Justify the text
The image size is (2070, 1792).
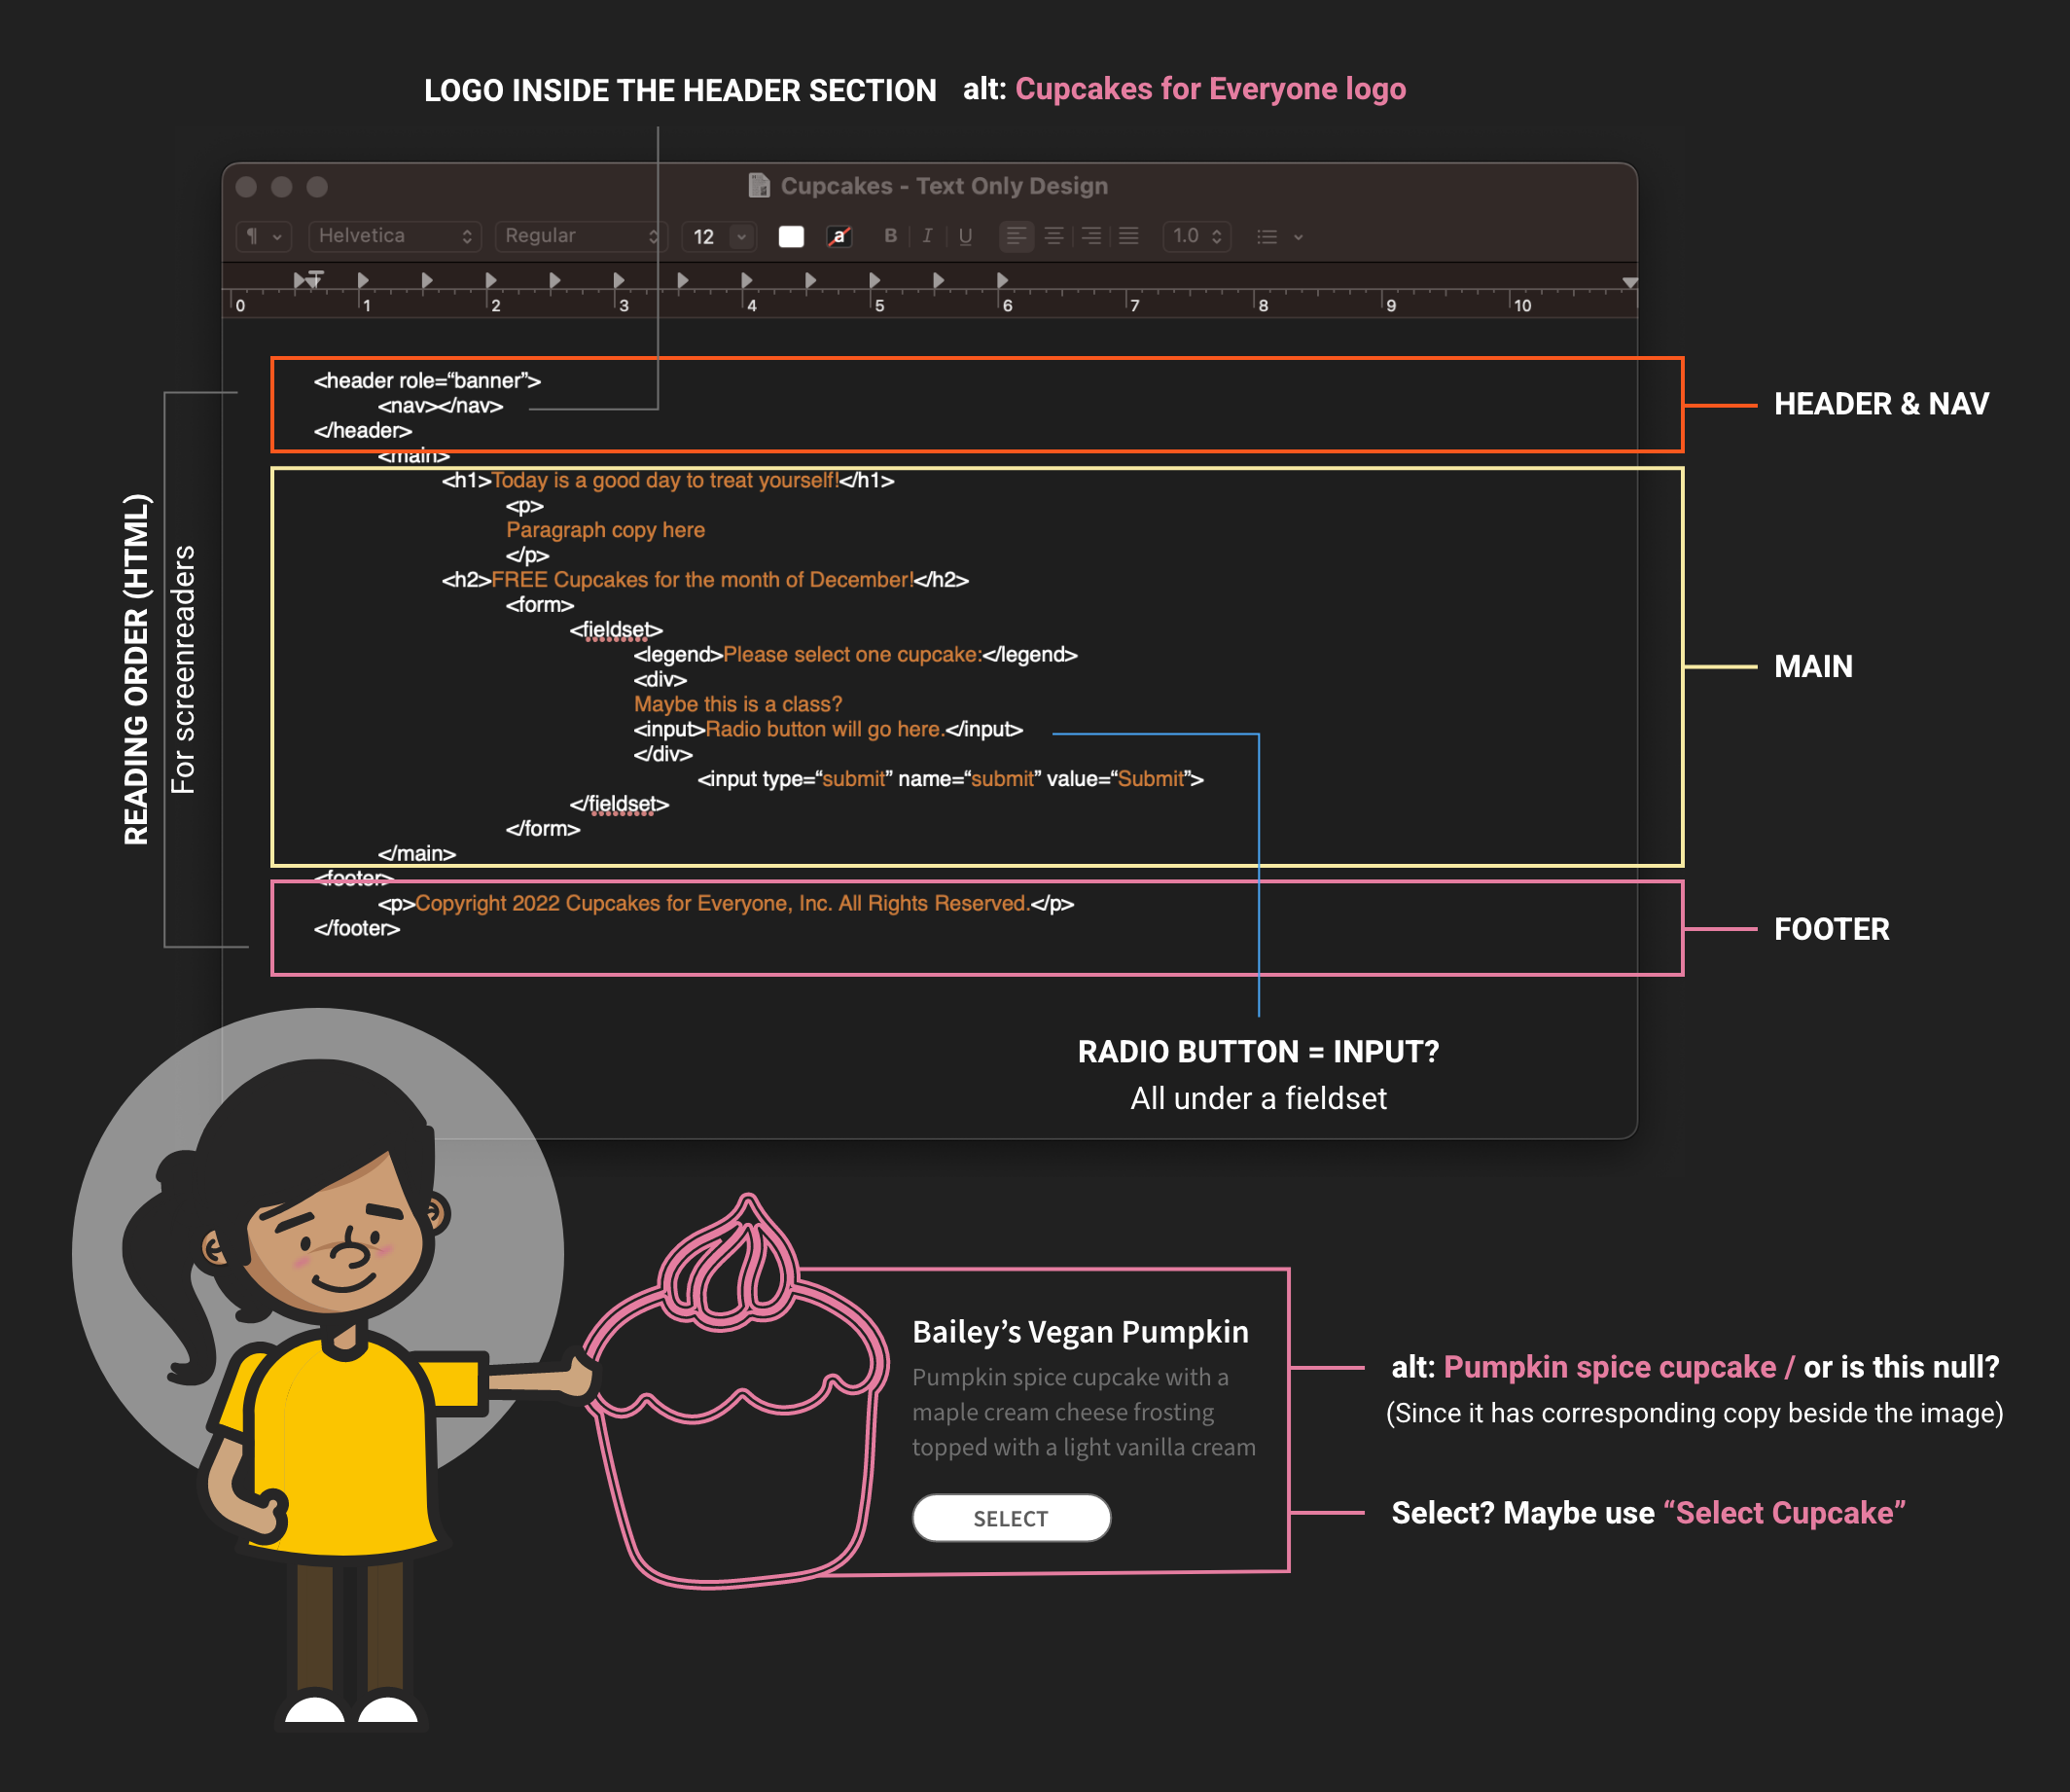coord(1129,236)
